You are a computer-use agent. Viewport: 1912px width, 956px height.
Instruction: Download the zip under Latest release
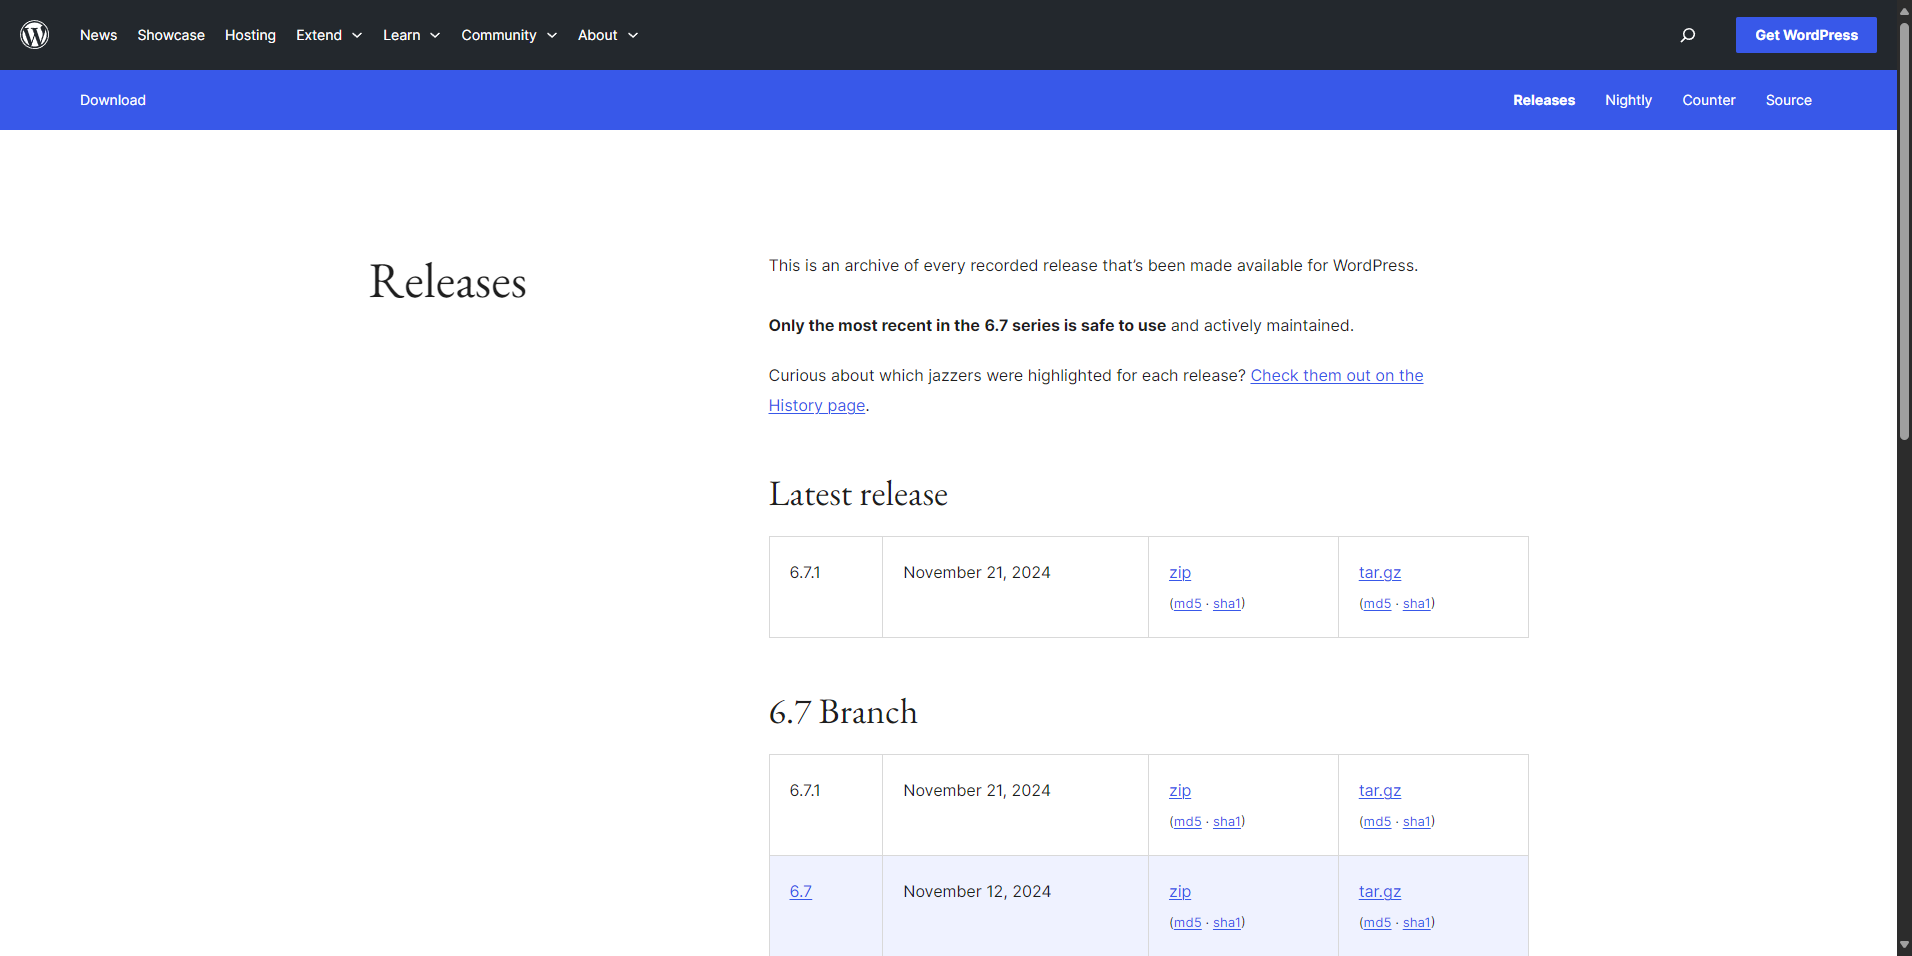point(1180,573)
